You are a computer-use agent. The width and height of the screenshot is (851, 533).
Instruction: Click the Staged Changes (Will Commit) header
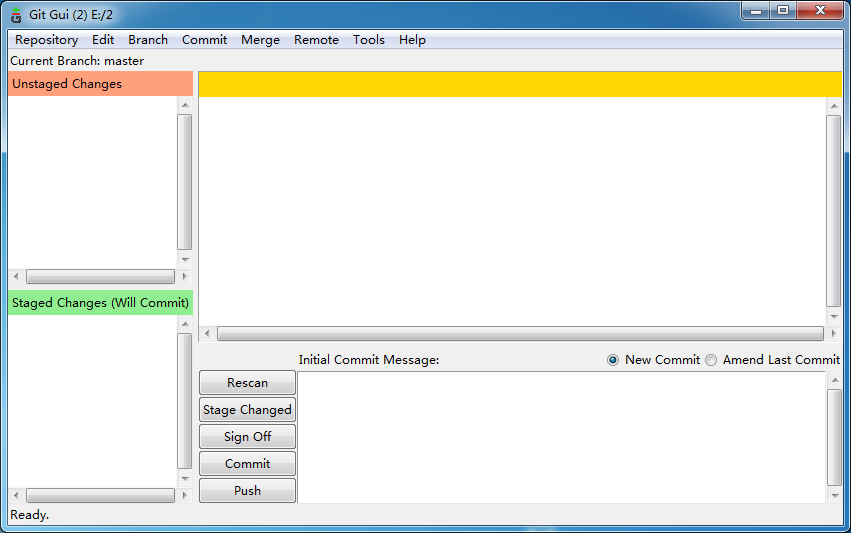[x=100, y=303]
